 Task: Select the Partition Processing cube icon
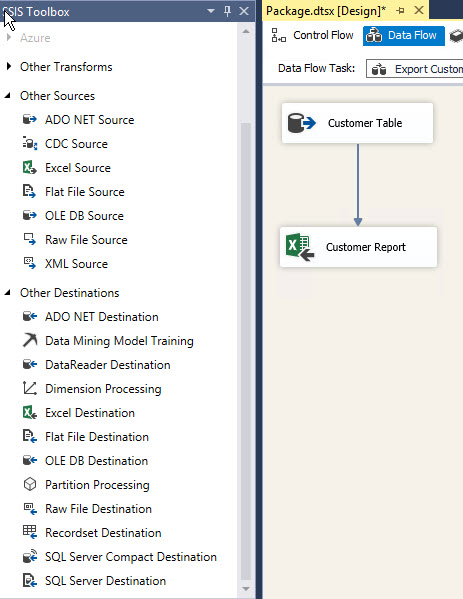tap(29, 484)
